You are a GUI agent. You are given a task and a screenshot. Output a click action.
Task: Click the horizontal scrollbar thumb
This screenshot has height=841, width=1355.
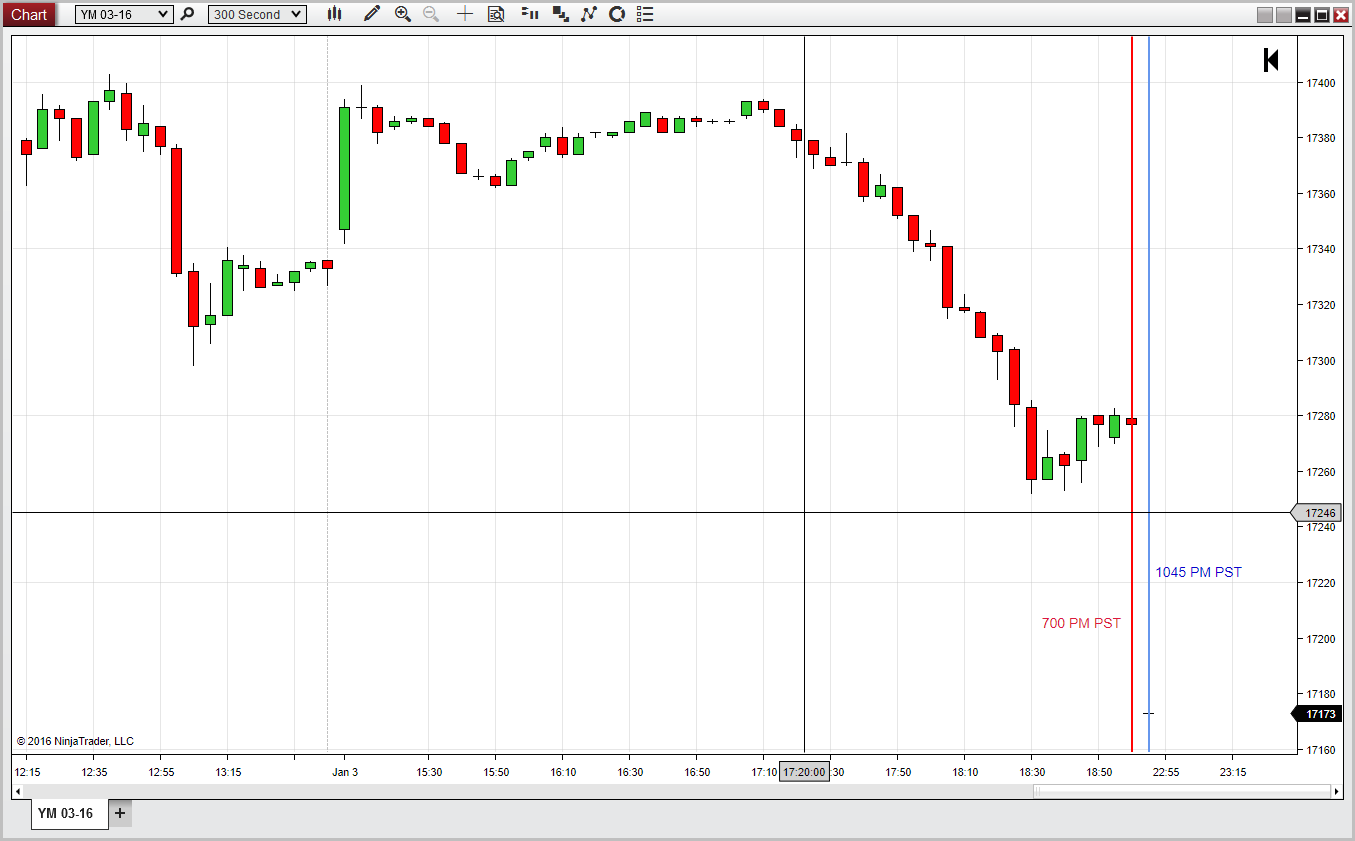click(x=1181, y=791)
